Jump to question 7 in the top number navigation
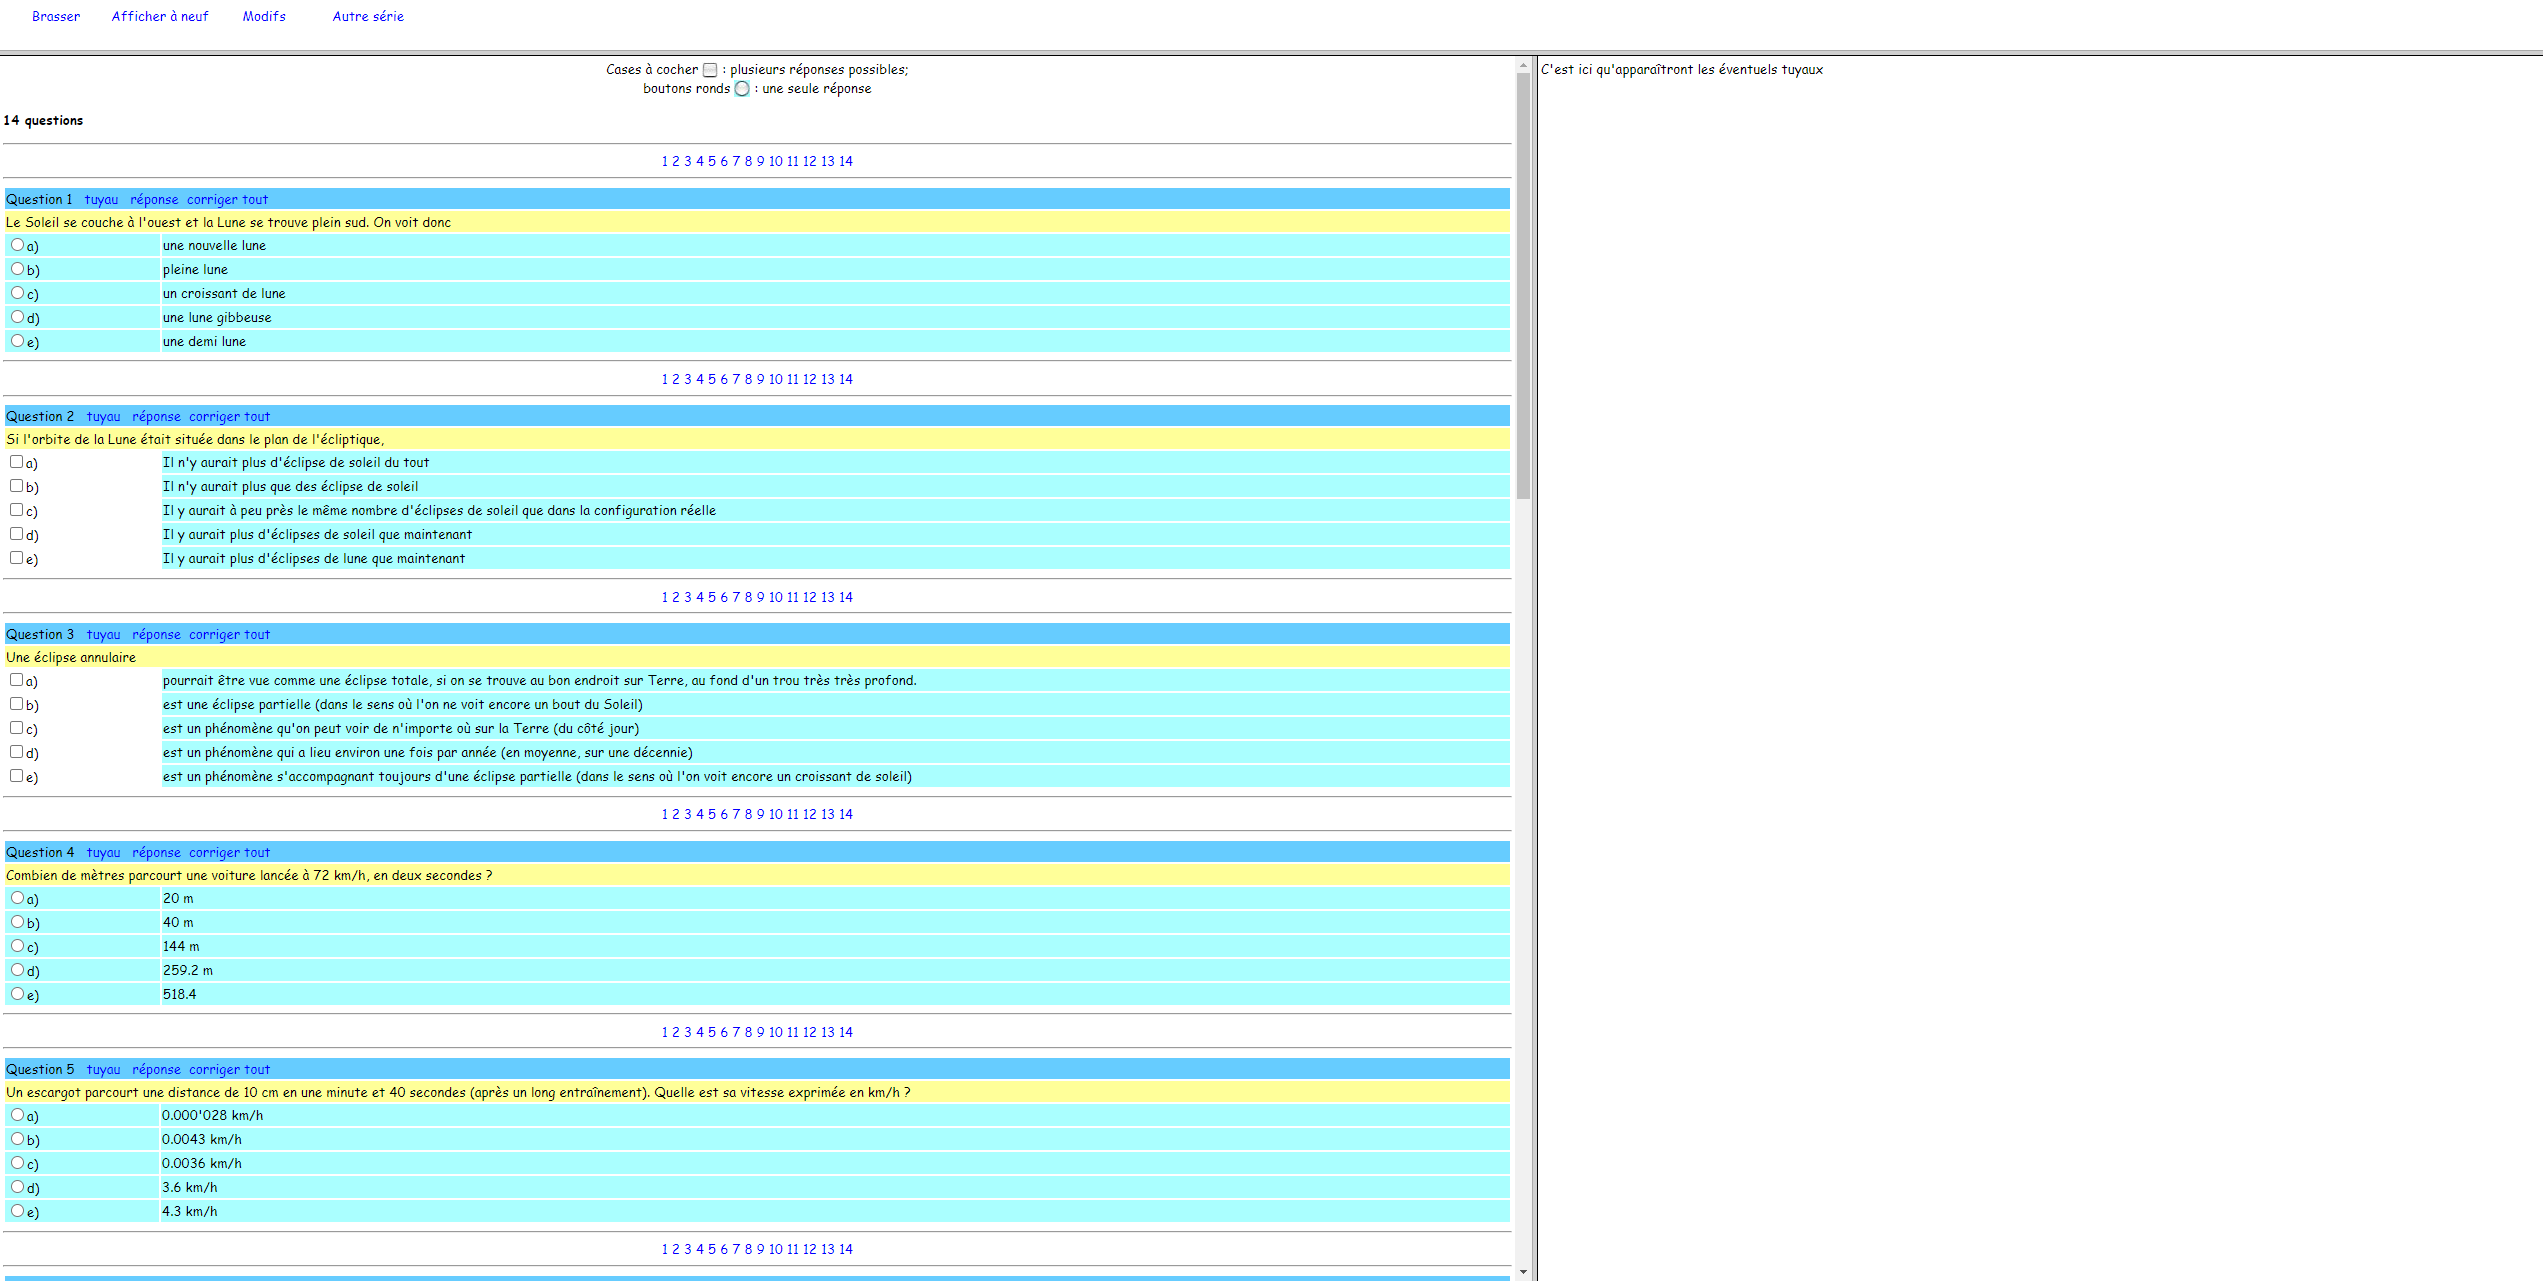The width and height of the screenshot is (2543, 1281). point(736,161)
